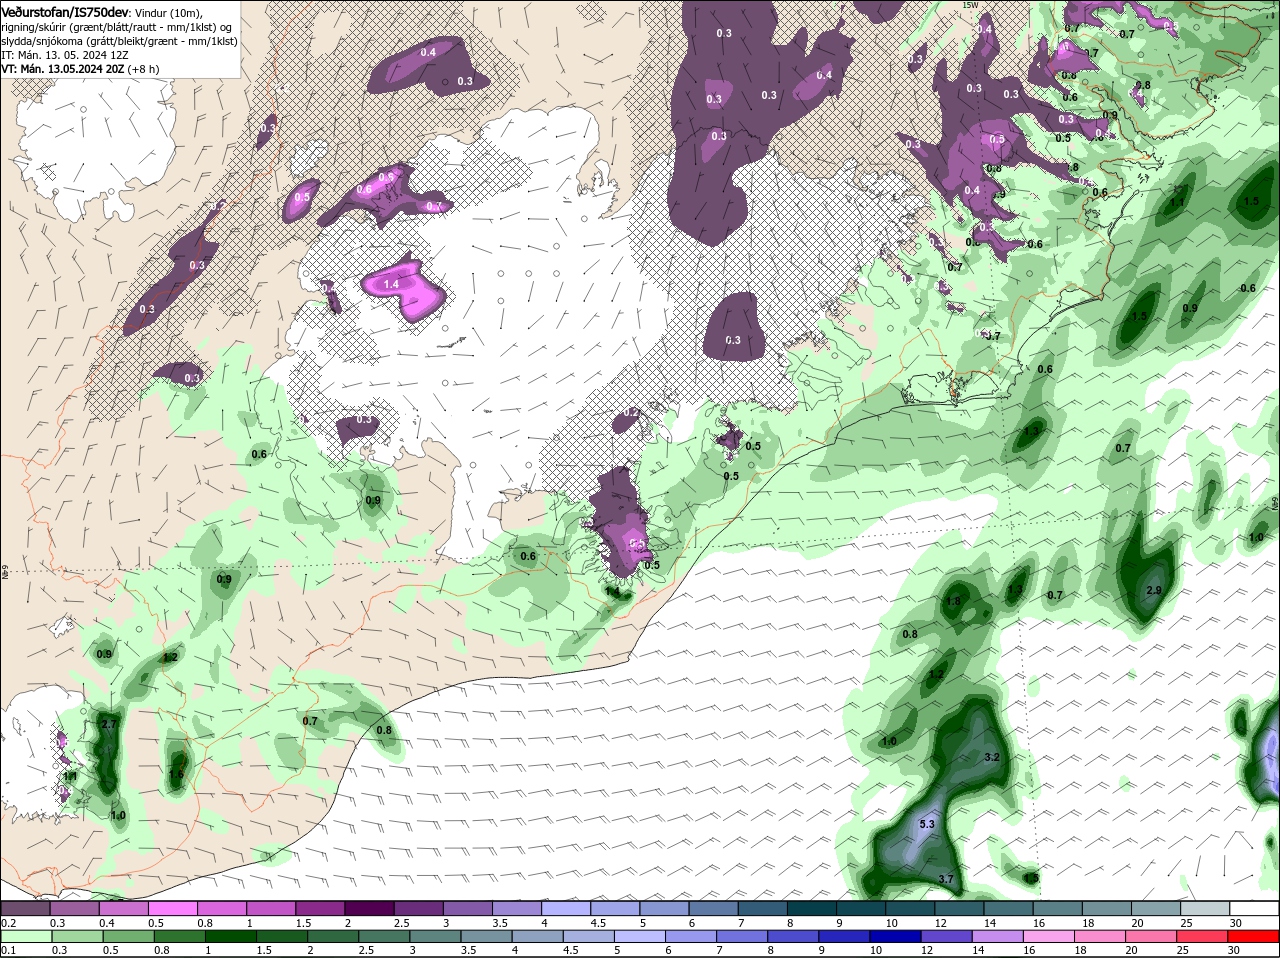Click the 15W longitude label on the top edge

pyautogui.click(x=969, y=5)
